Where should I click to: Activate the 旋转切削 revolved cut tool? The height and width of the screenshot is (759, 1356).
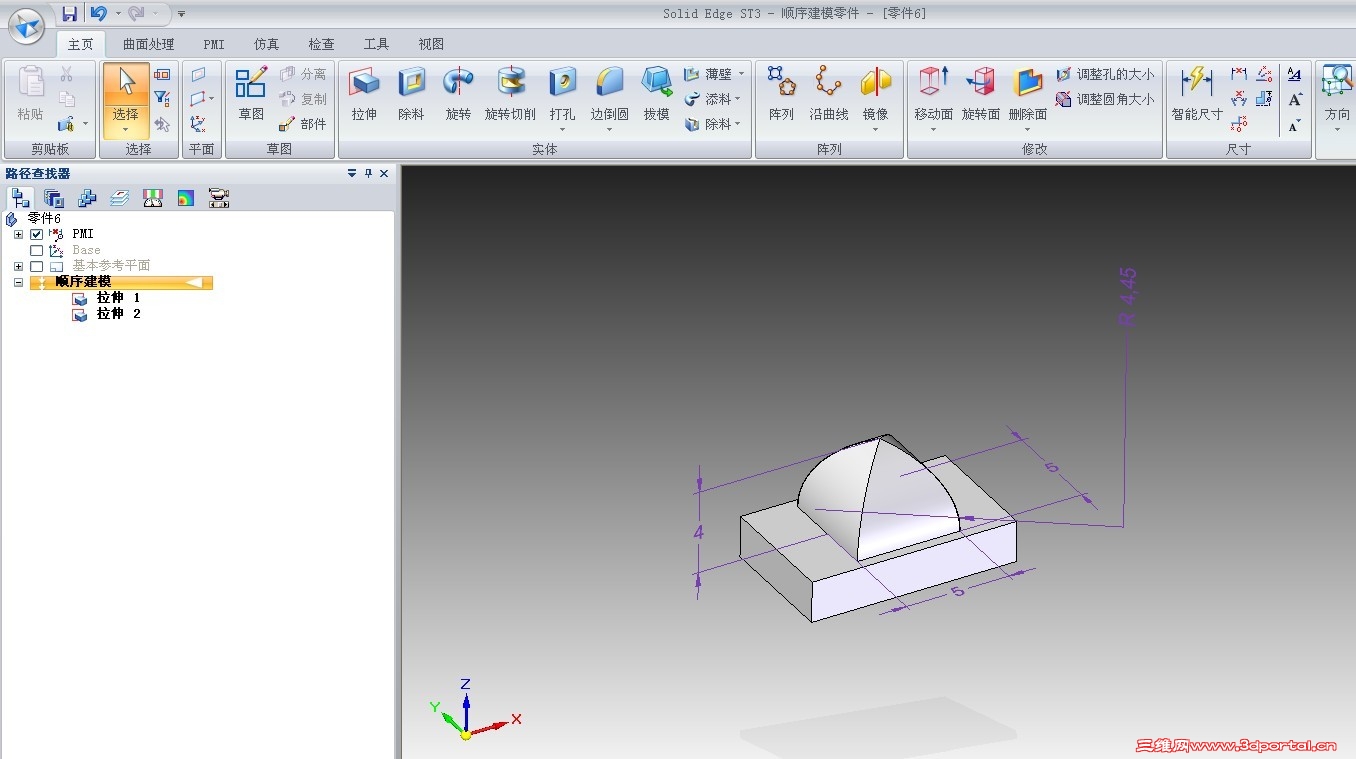(510, 96)
